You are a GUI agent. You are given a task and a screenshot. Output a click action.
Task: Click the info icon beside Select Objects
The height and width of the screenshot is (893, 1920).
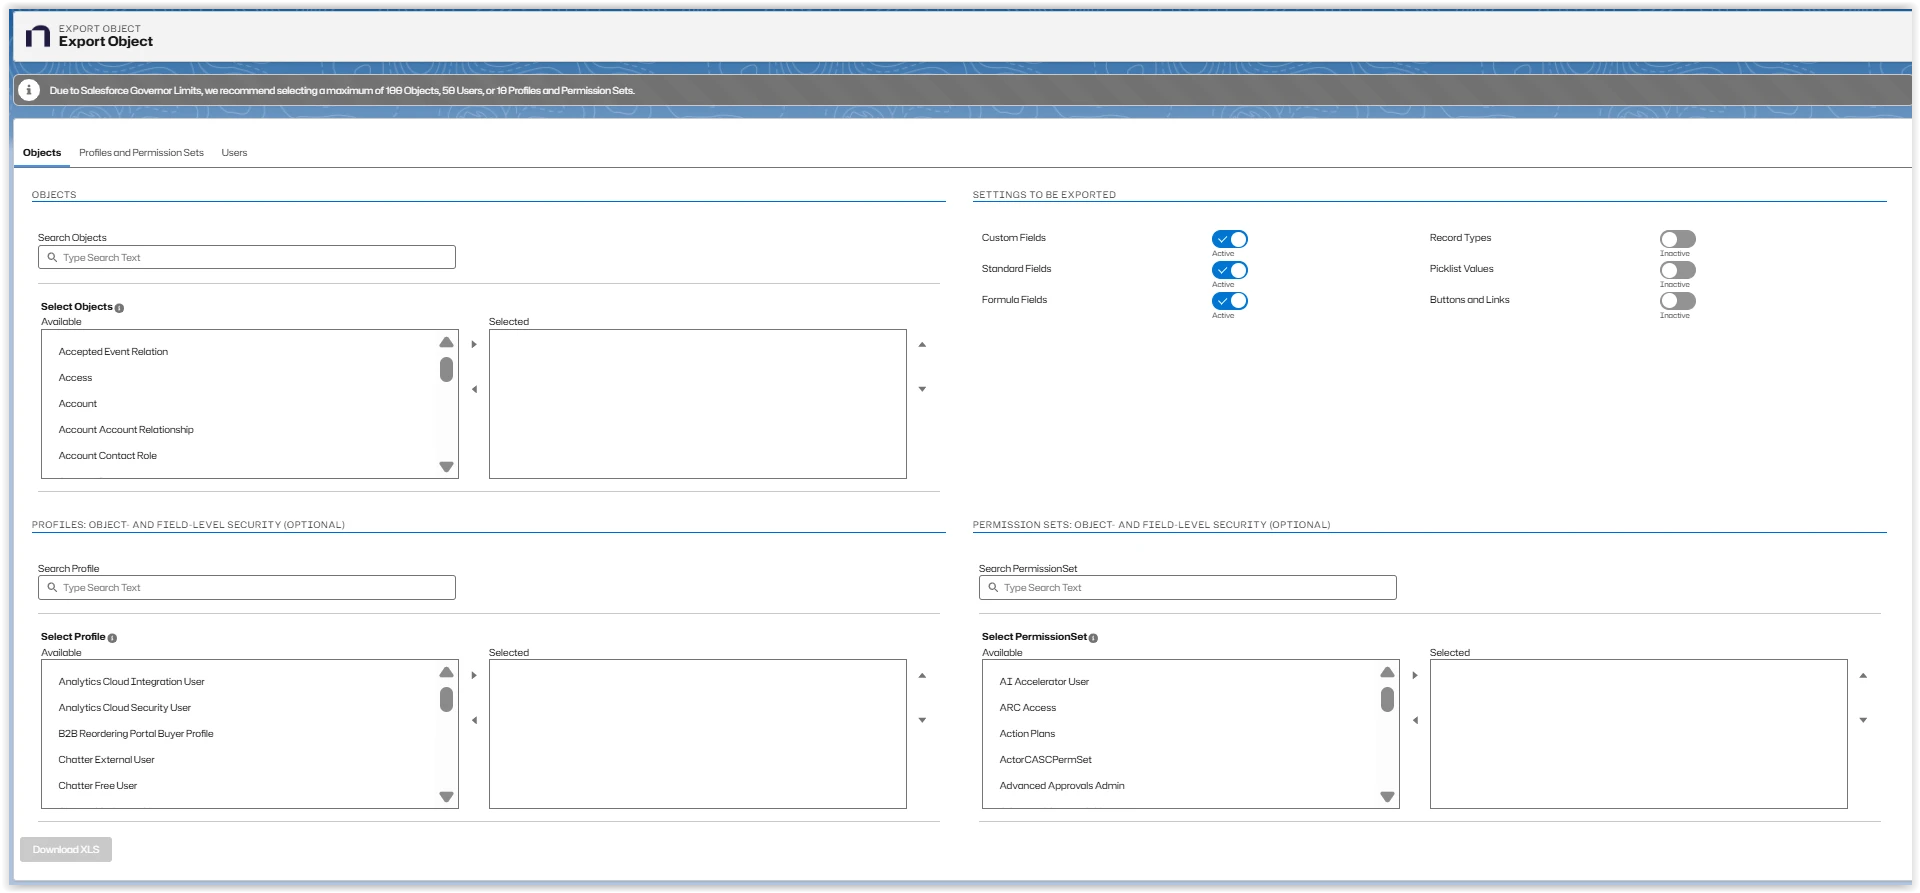tap(119, 308)
